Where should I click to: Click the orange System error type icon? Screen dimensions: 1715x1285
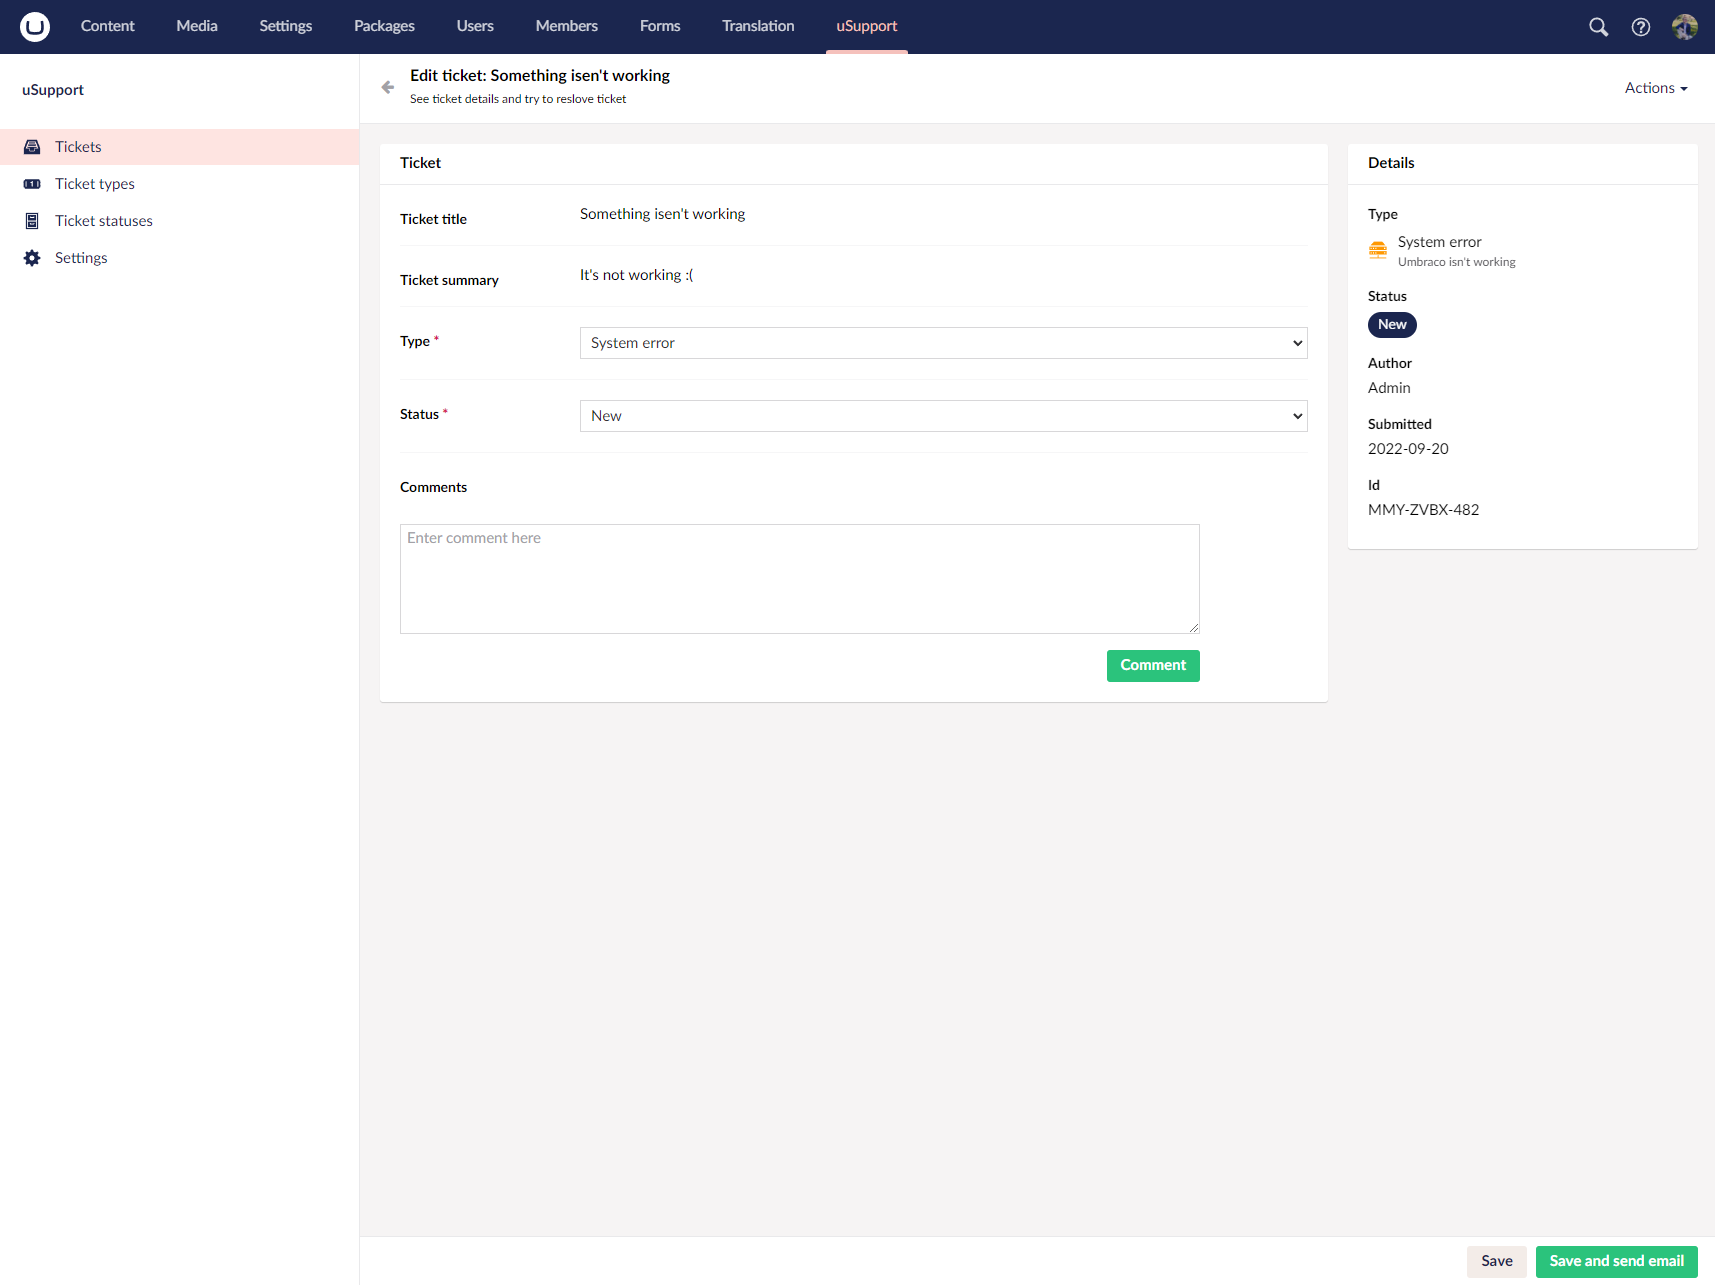pos(1378,250)
